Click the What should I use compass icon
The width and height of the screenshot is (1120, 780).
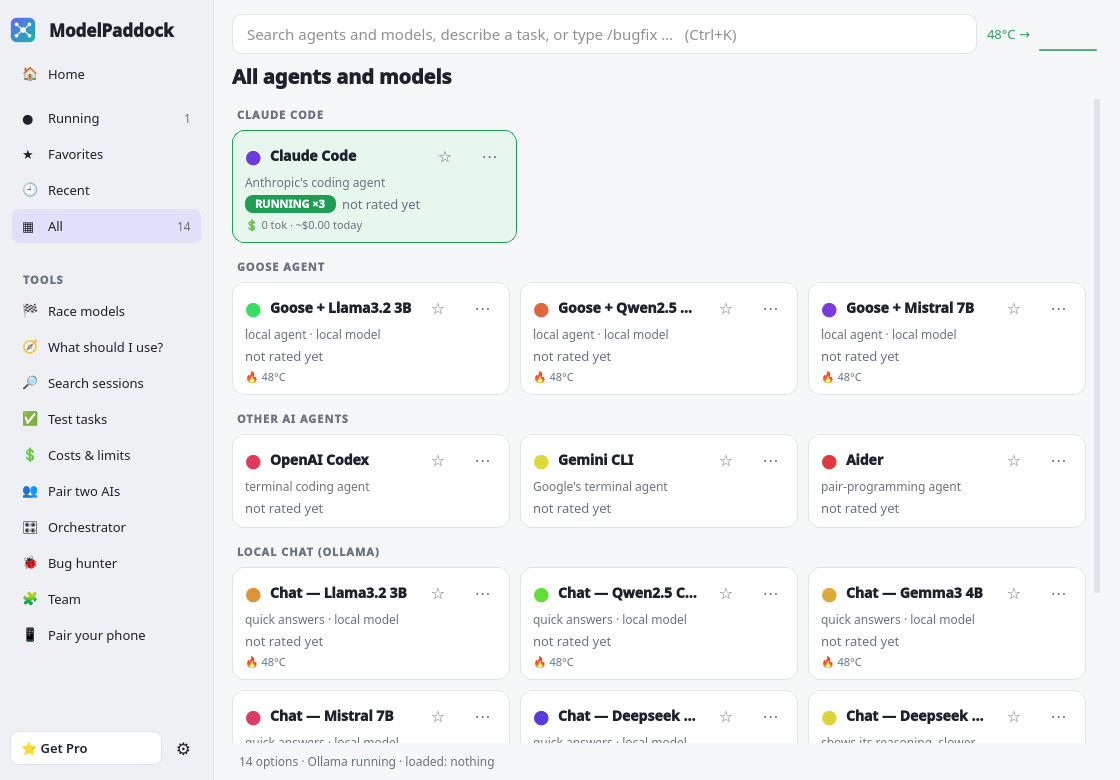[x=30, y=347]
